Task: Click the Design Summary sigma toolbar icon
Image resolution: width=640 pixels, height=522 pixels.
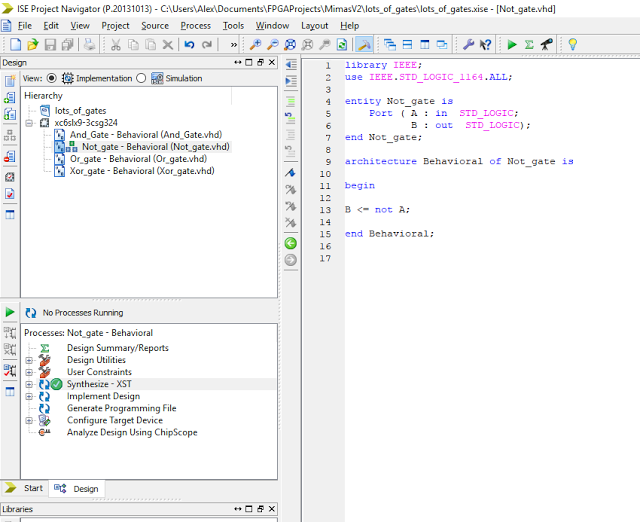Action: tap(529, 44)
